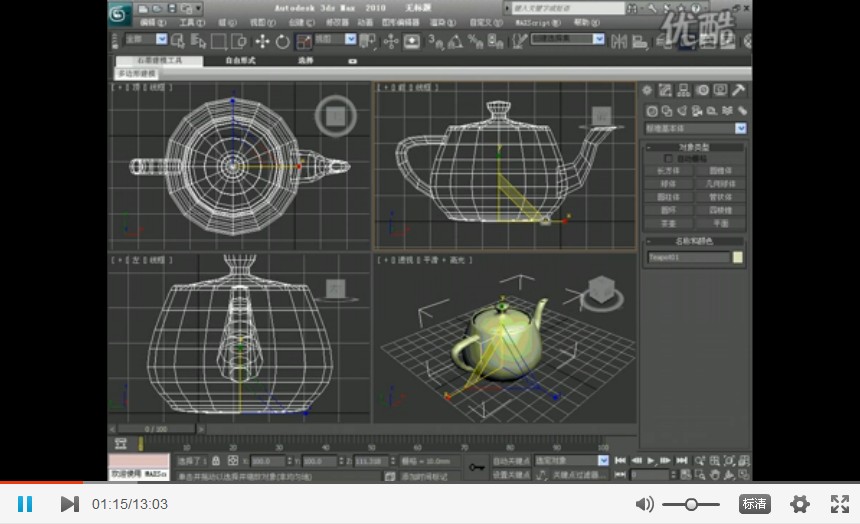Open the Hierarchy command panel tab
This screenshot has height=524, width=860.
click(x=683, y=91)
